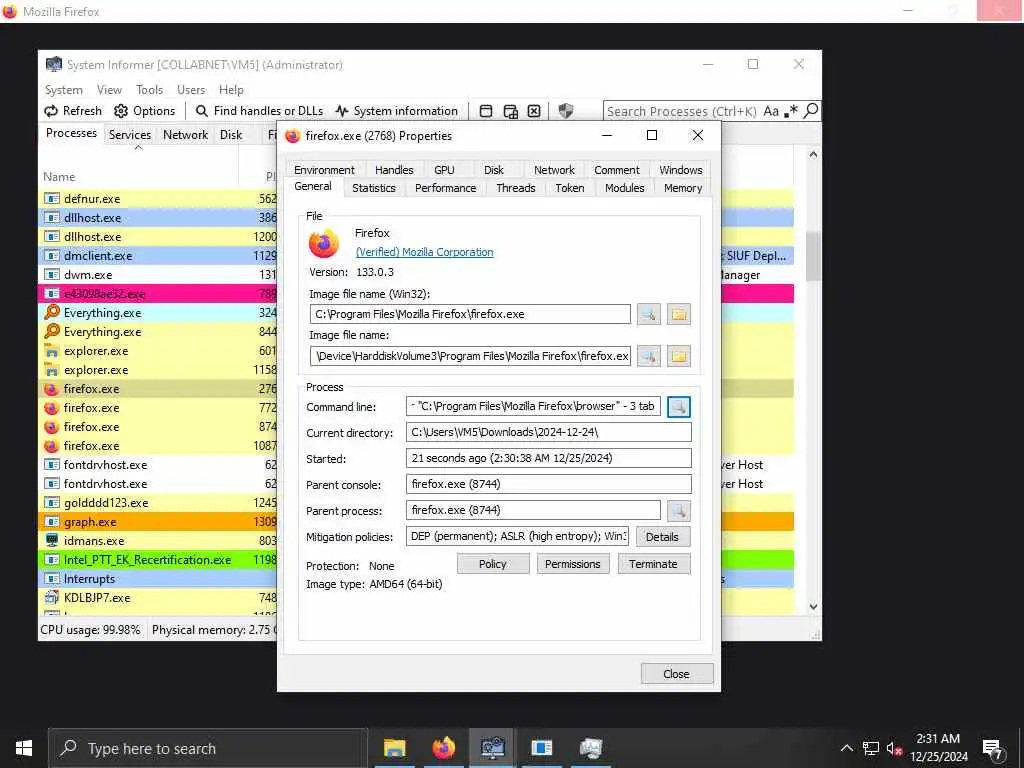Click the Terminate button
This screenshot has width=1024, height=768.
pos(653,564)
